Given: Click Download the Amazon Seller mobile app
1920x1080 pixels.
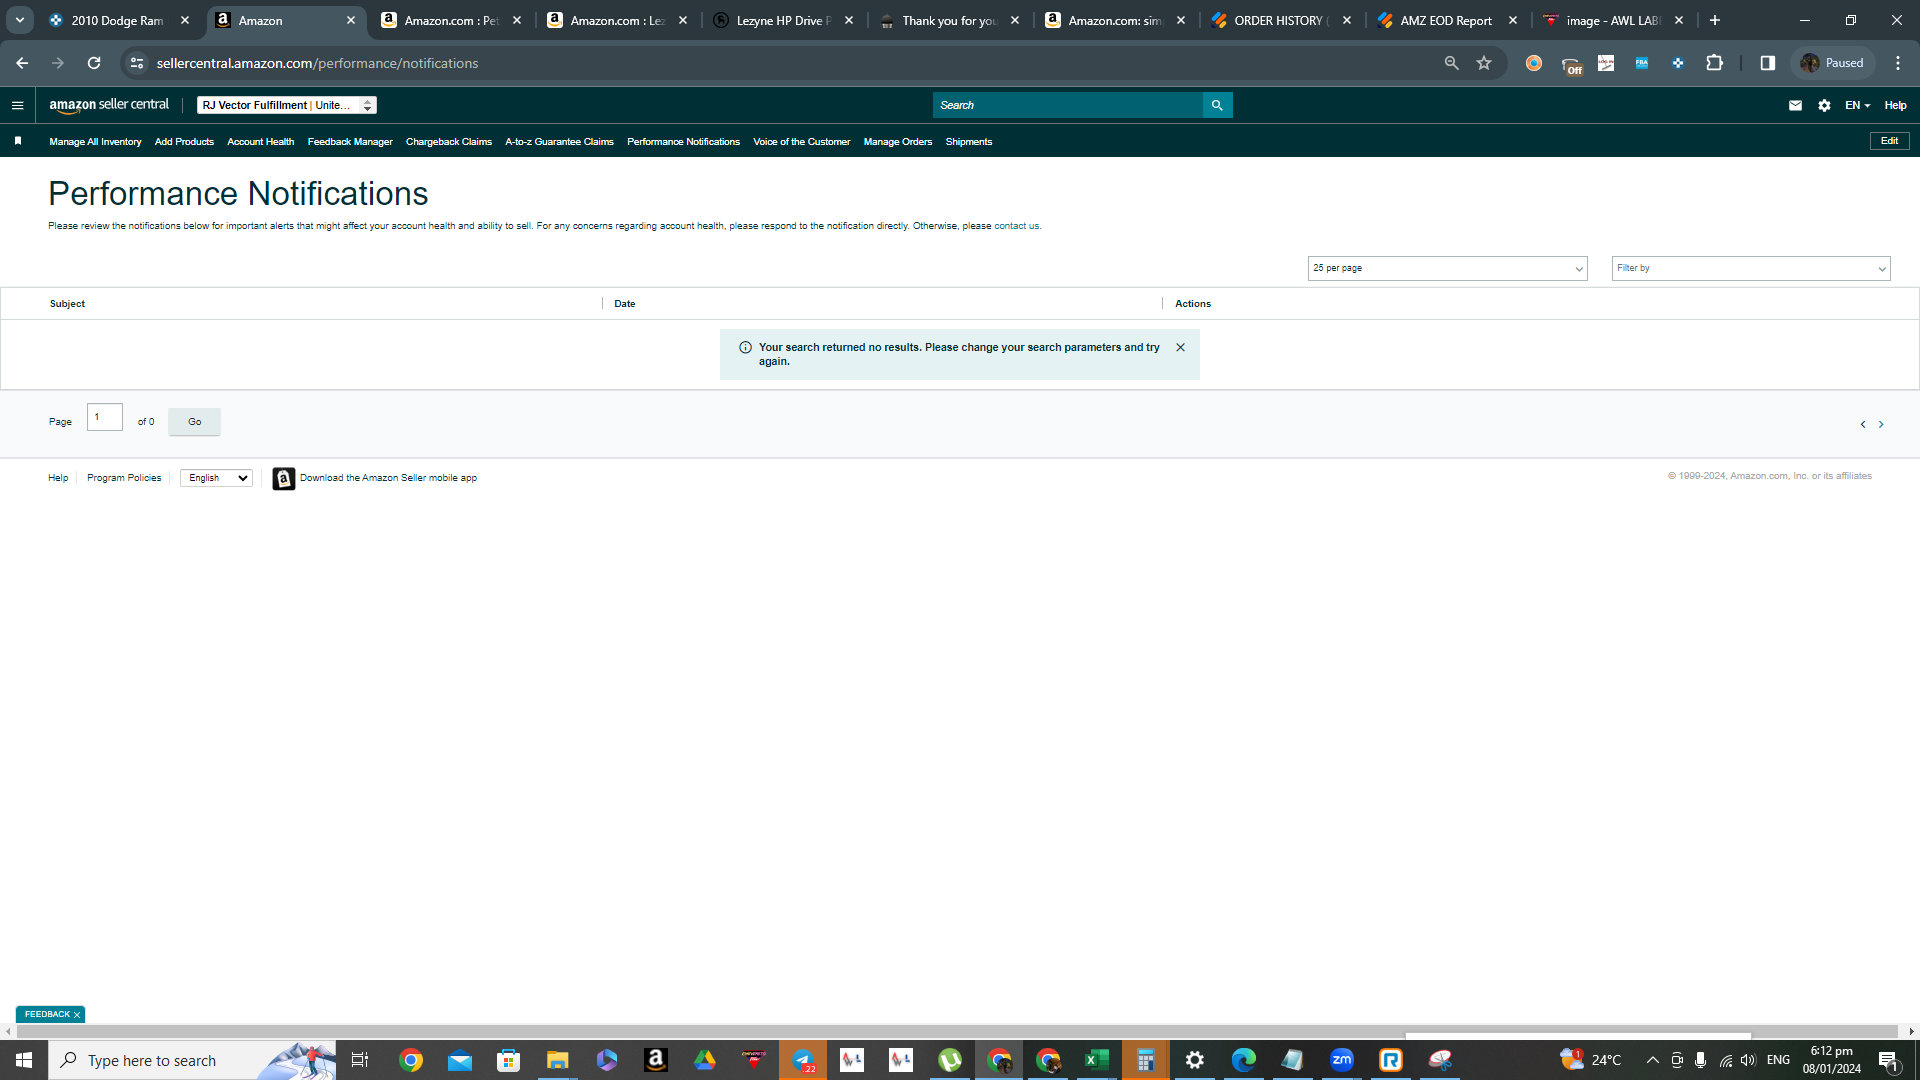Looking at the screenshot, I should (388, 478).
